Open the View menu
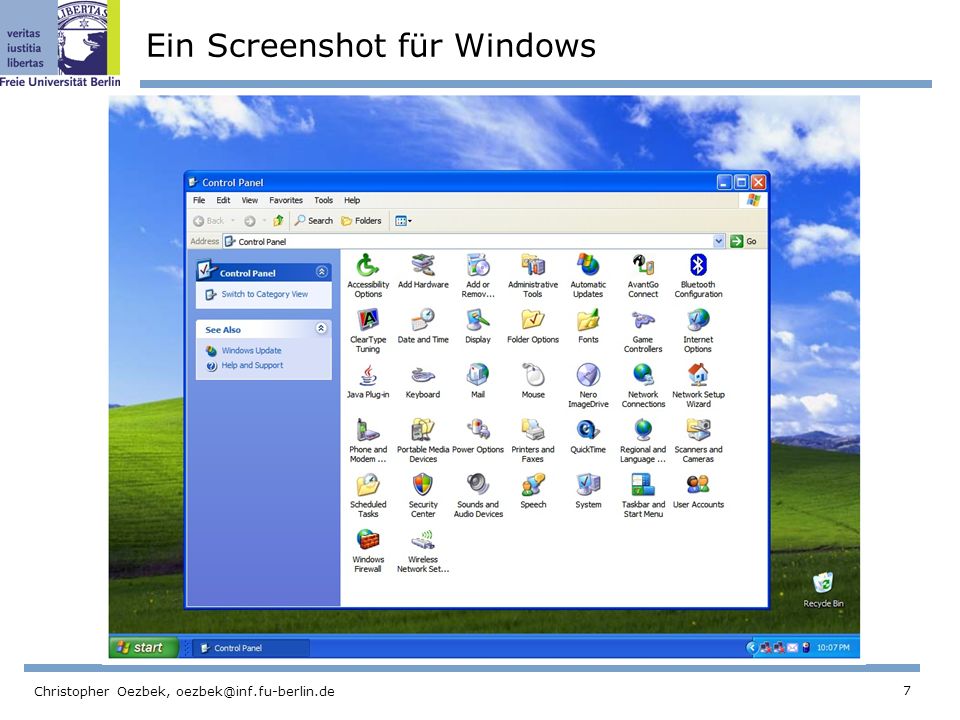 click(249, 200)
